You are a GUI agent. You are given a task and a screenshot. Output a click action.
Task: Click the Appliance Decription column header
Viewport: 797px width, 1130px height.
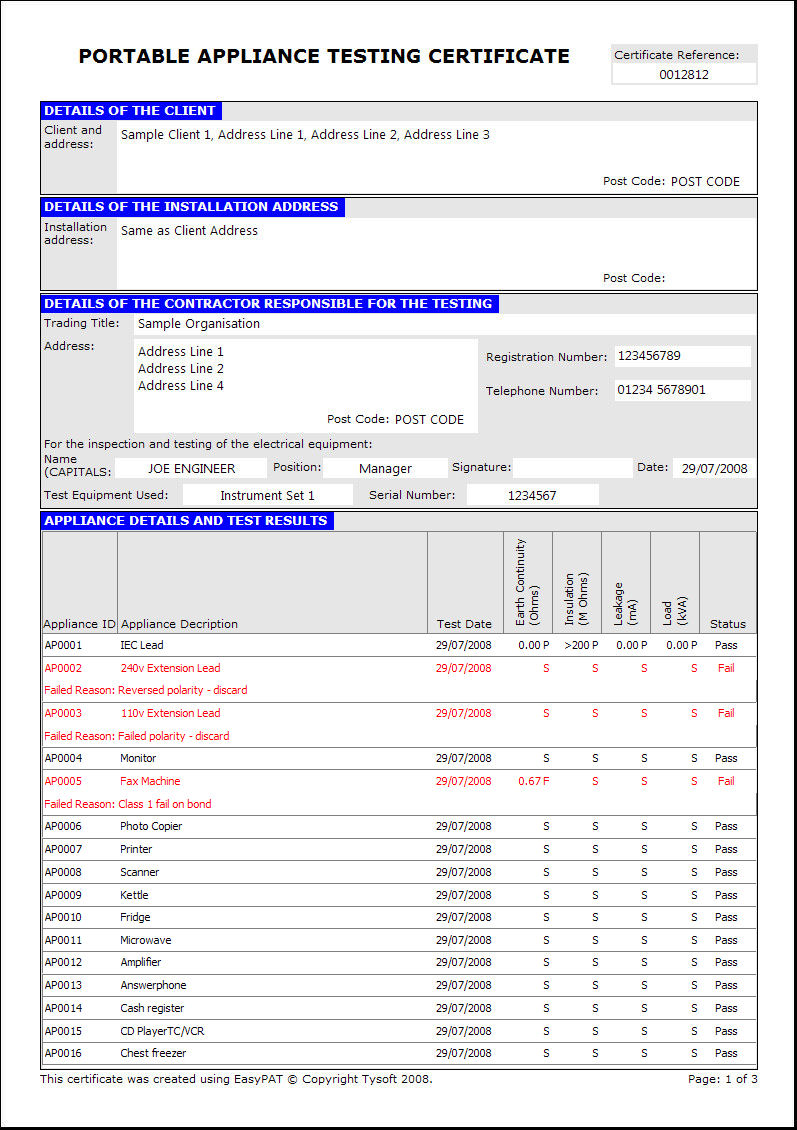click(179, 624)
